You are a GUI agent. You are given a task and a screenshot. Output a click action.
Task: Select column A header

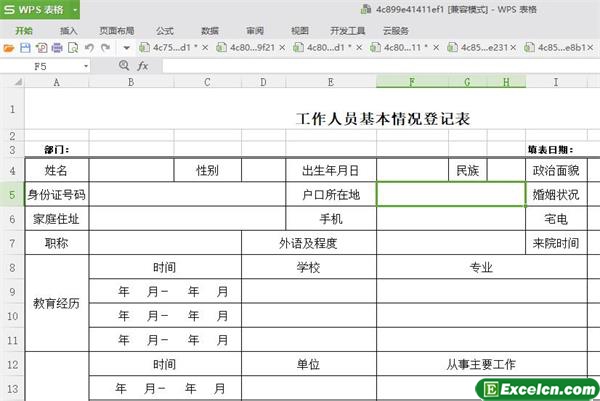57,82
